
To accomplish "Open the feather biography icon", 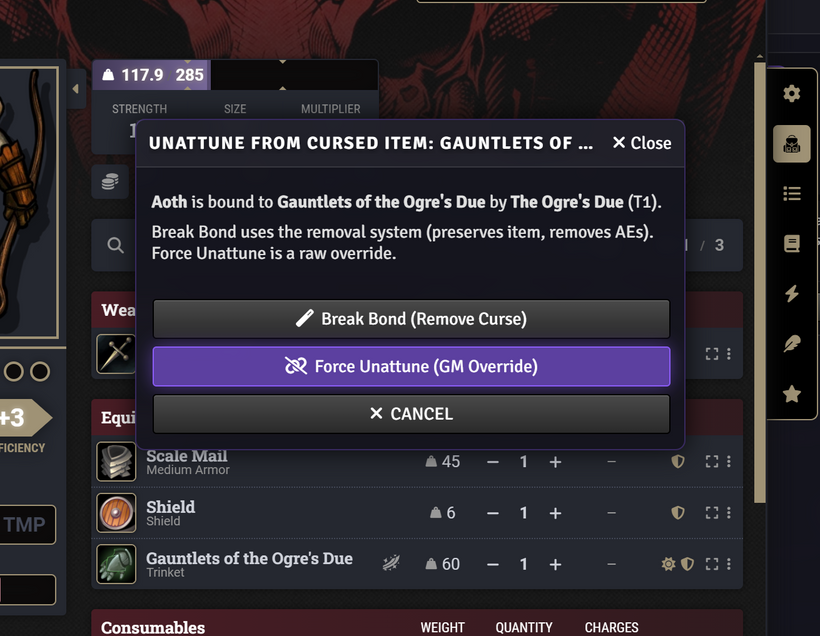I will [792, 344].
